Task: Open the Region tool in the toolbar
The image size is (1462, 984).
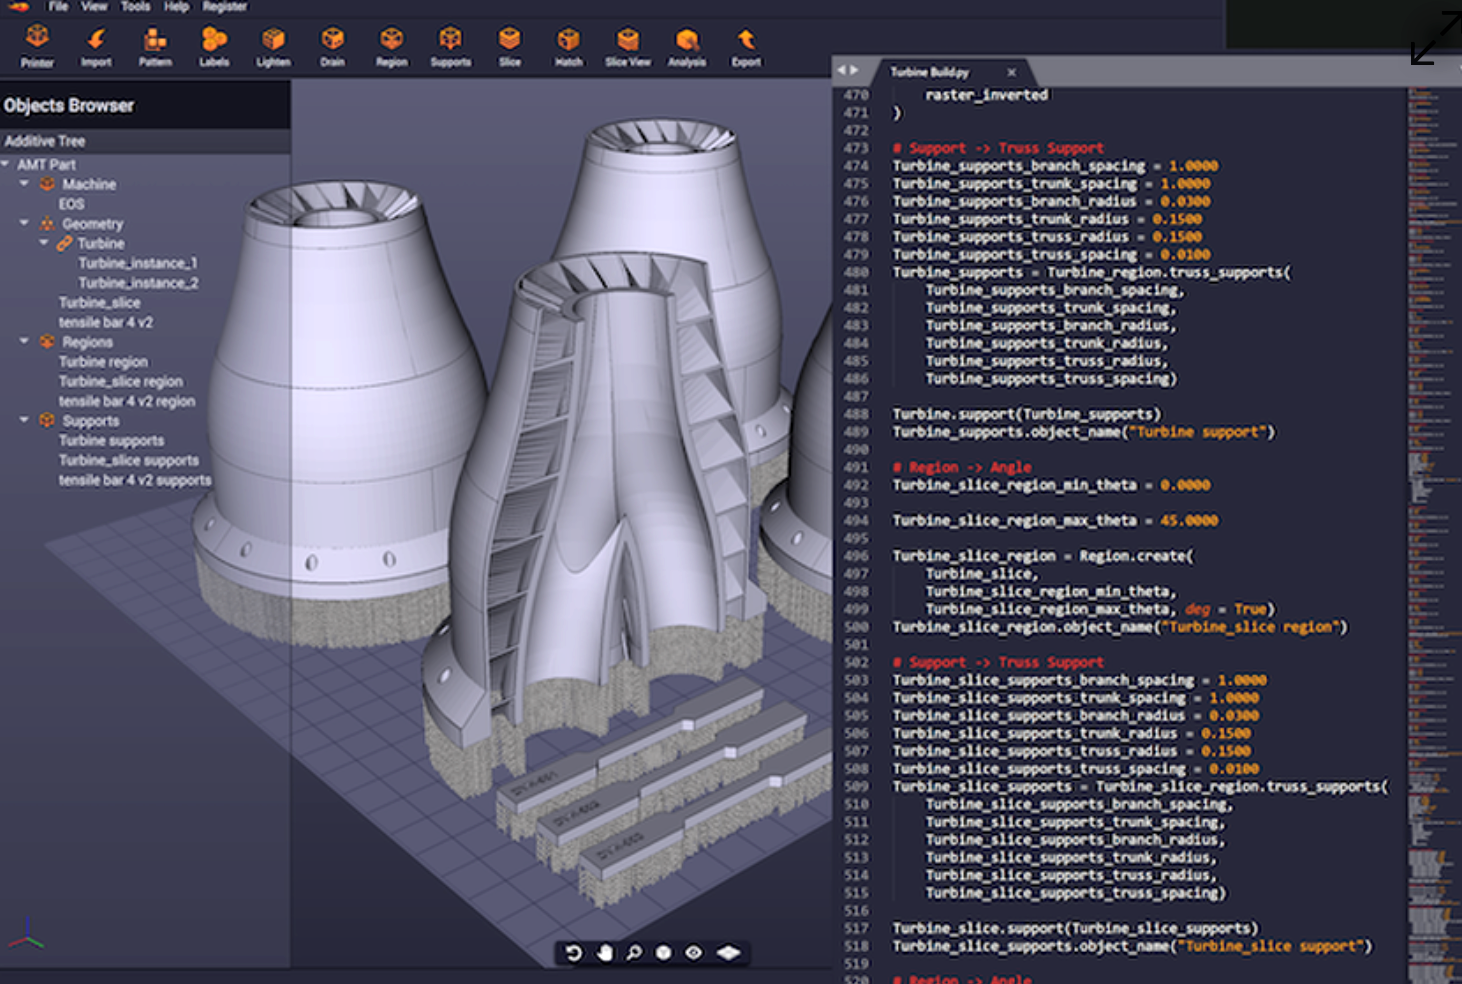Action: tap(391, 46)
